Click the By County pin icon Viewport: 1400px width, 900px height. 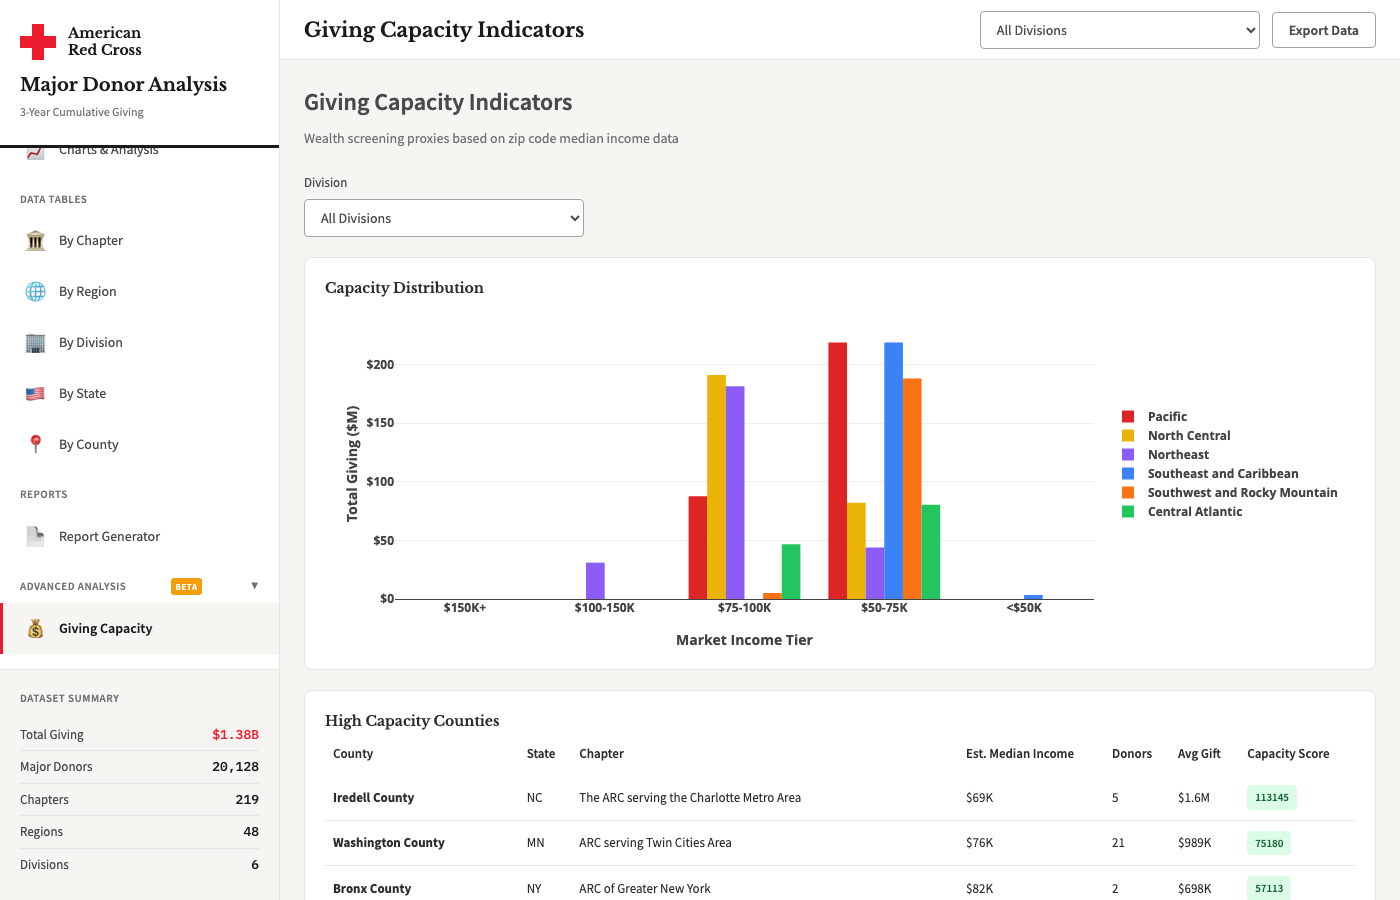click(36, 445)
